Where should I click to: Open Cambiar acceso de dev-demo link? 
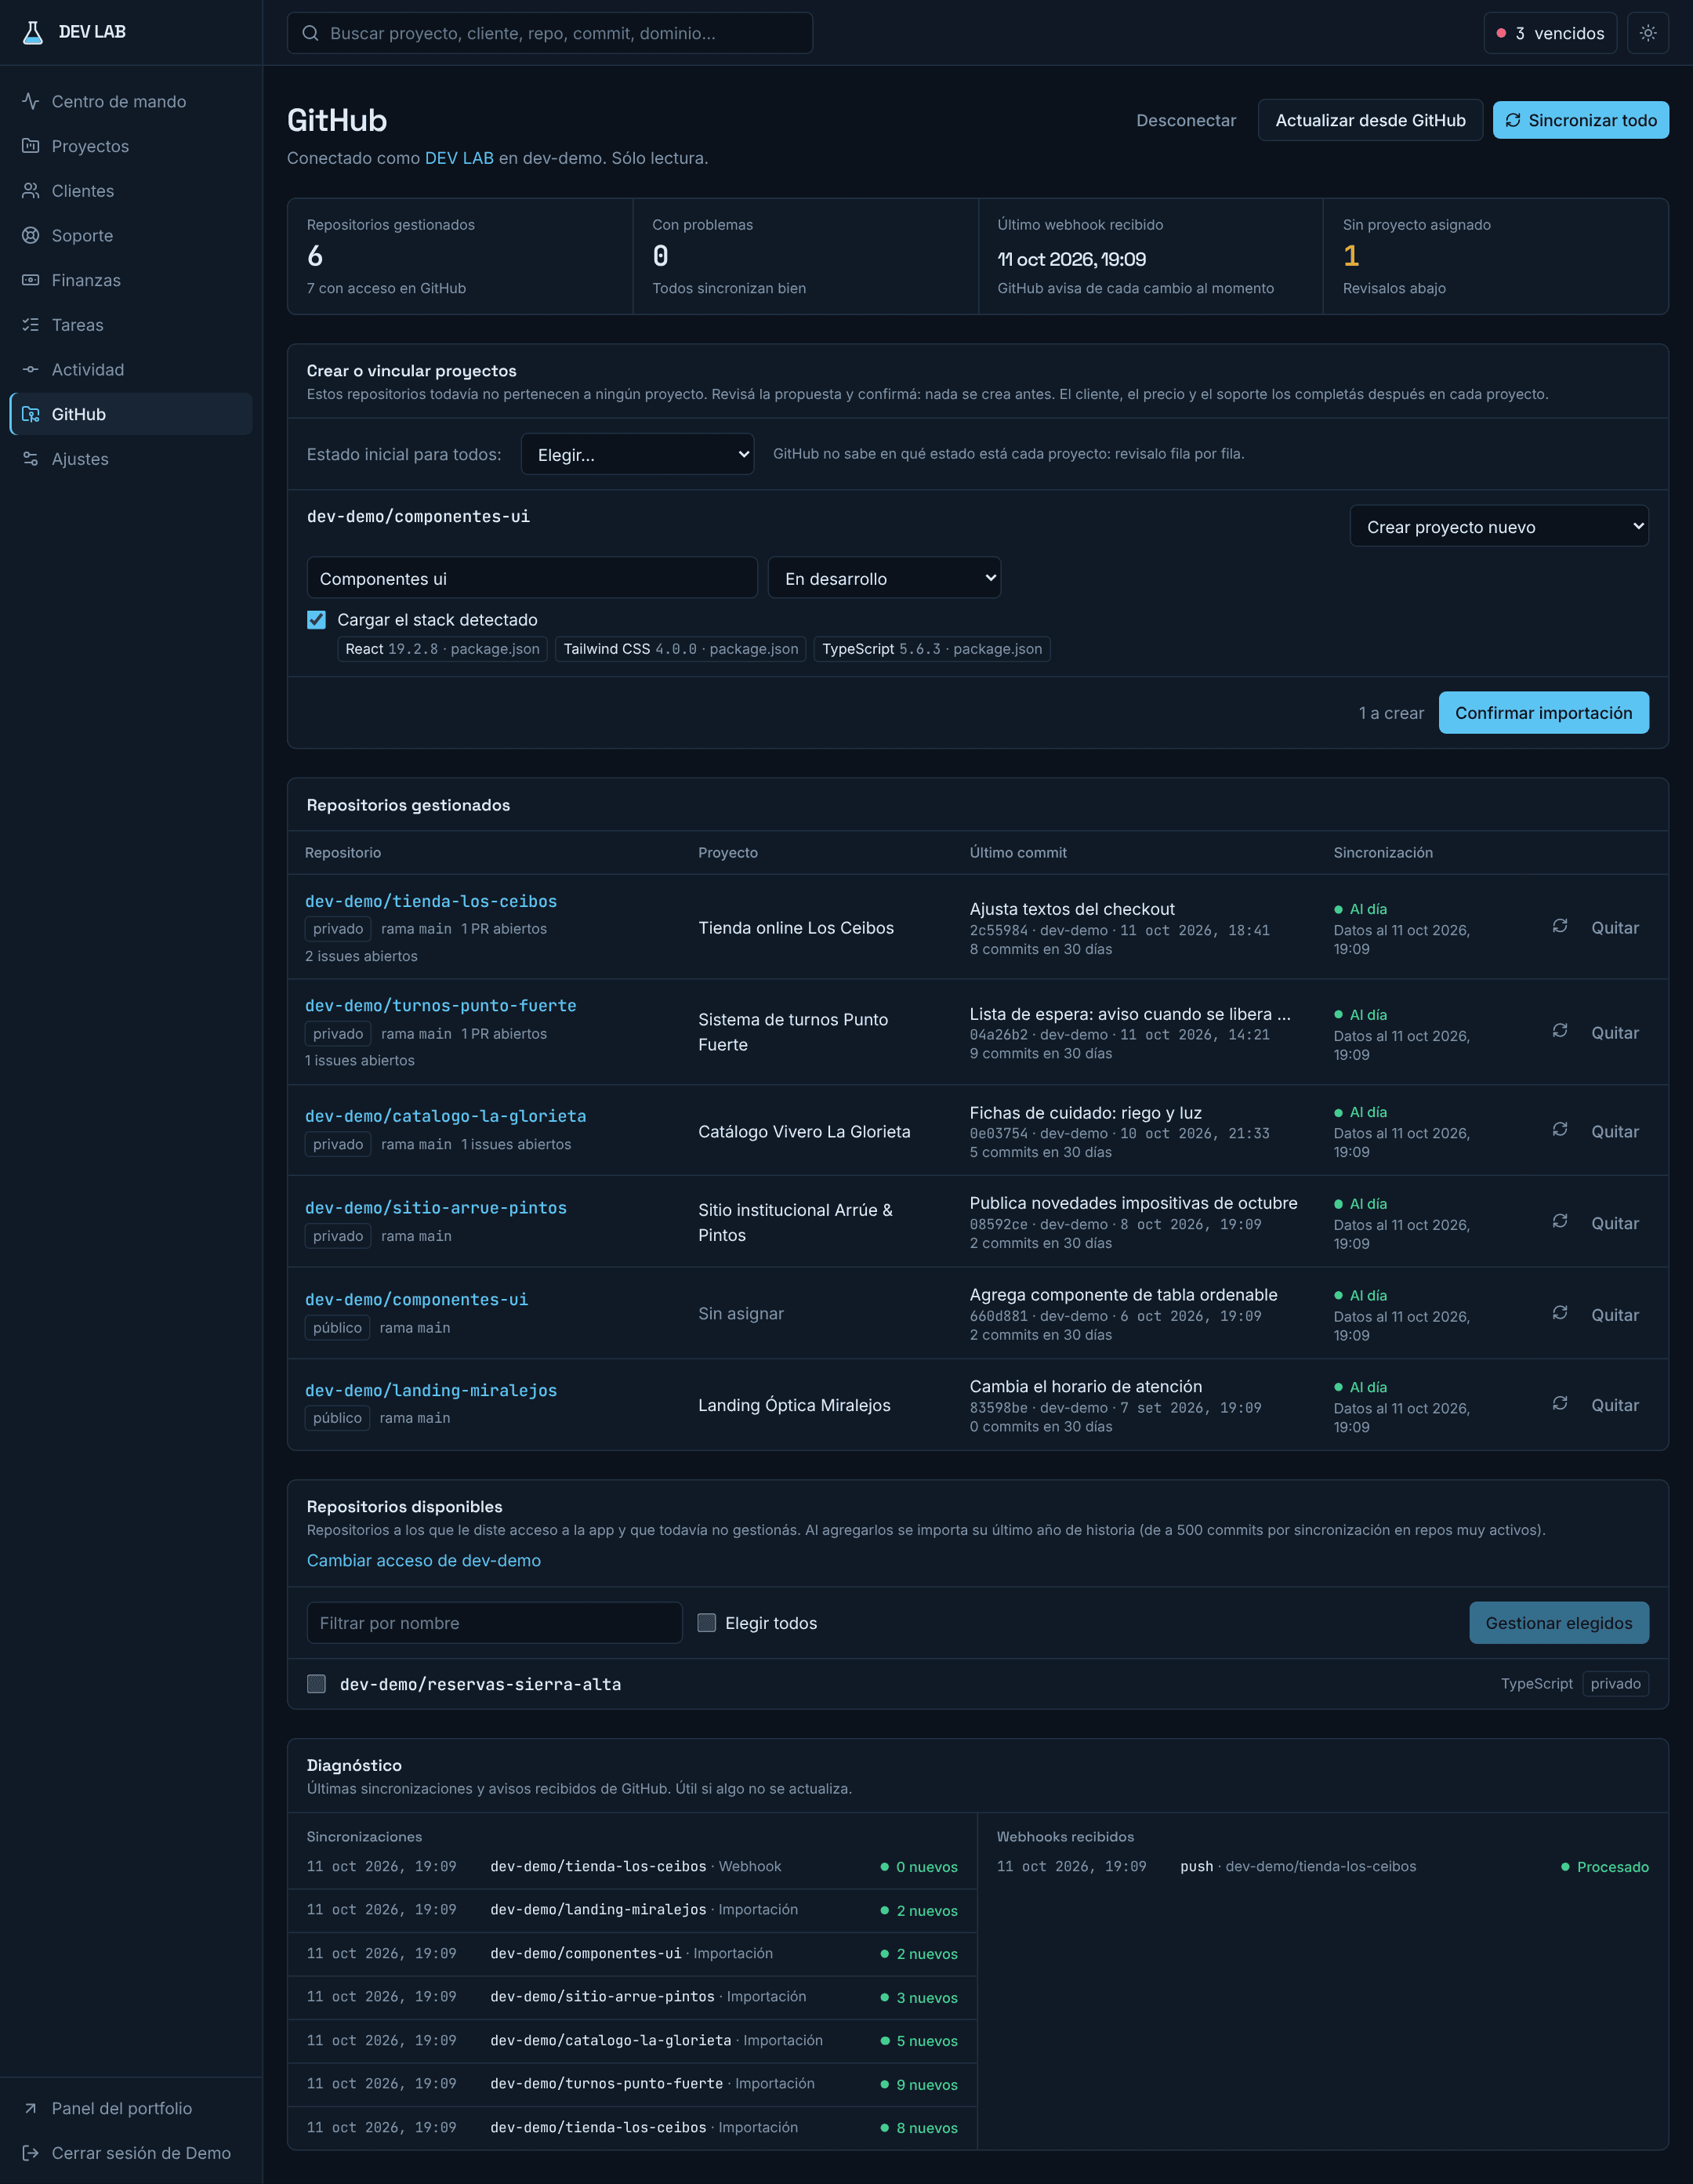pos(424,1560)
